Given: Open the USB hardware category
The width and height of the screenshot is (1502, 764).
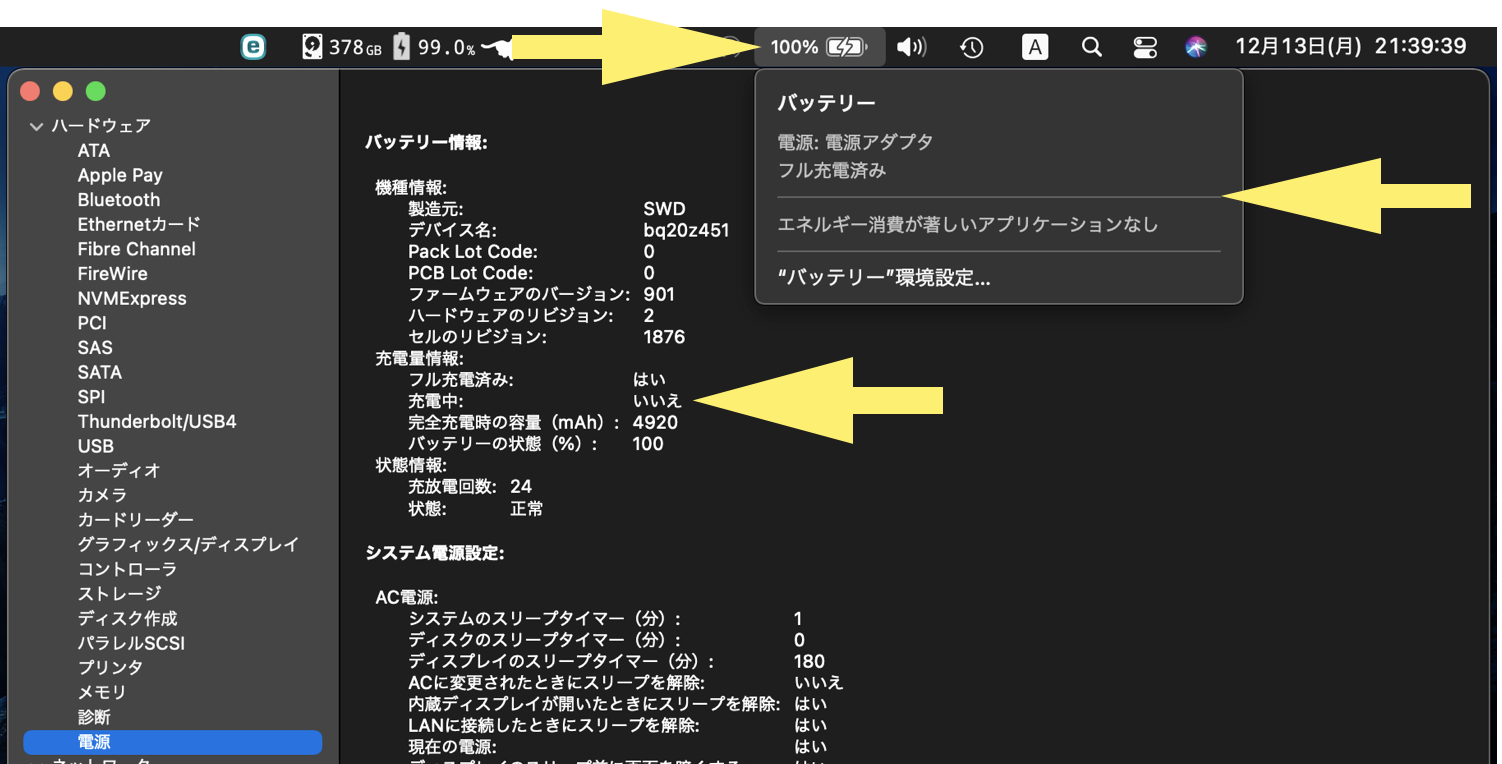Looking at the screenshot, I should click(x=96, y=446).
